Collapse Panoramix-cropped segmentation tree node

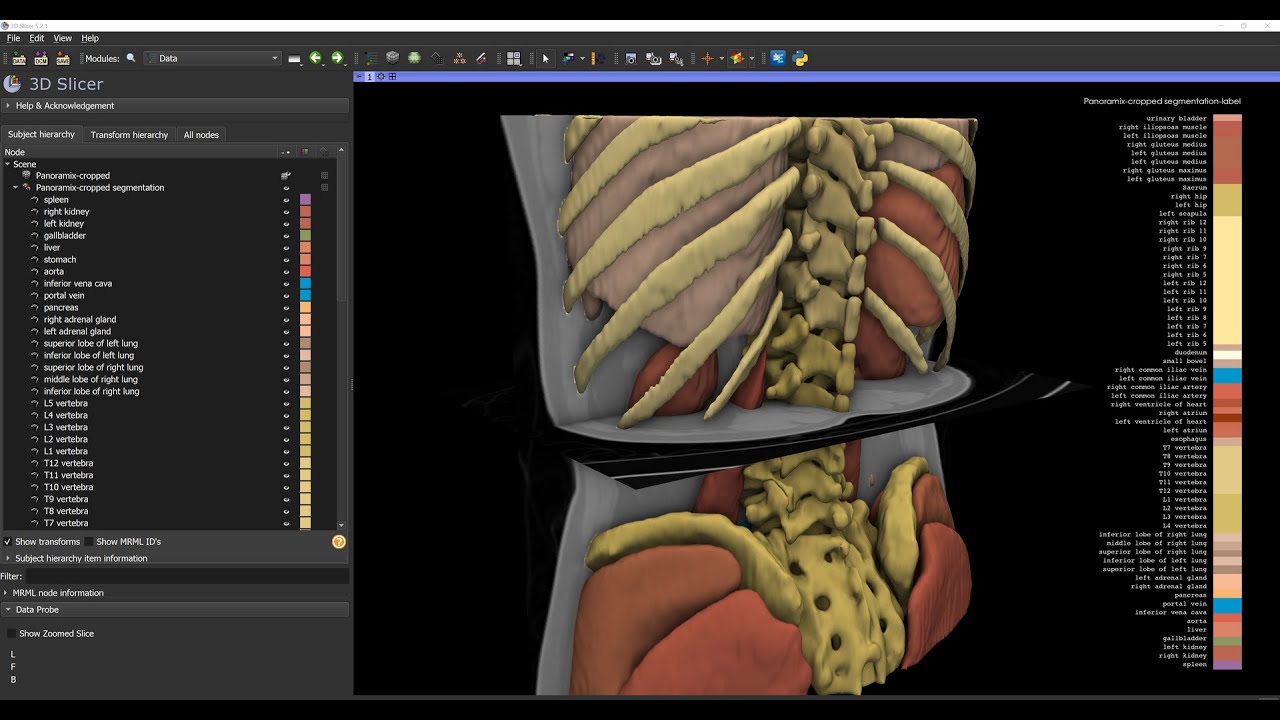(16, 187)
